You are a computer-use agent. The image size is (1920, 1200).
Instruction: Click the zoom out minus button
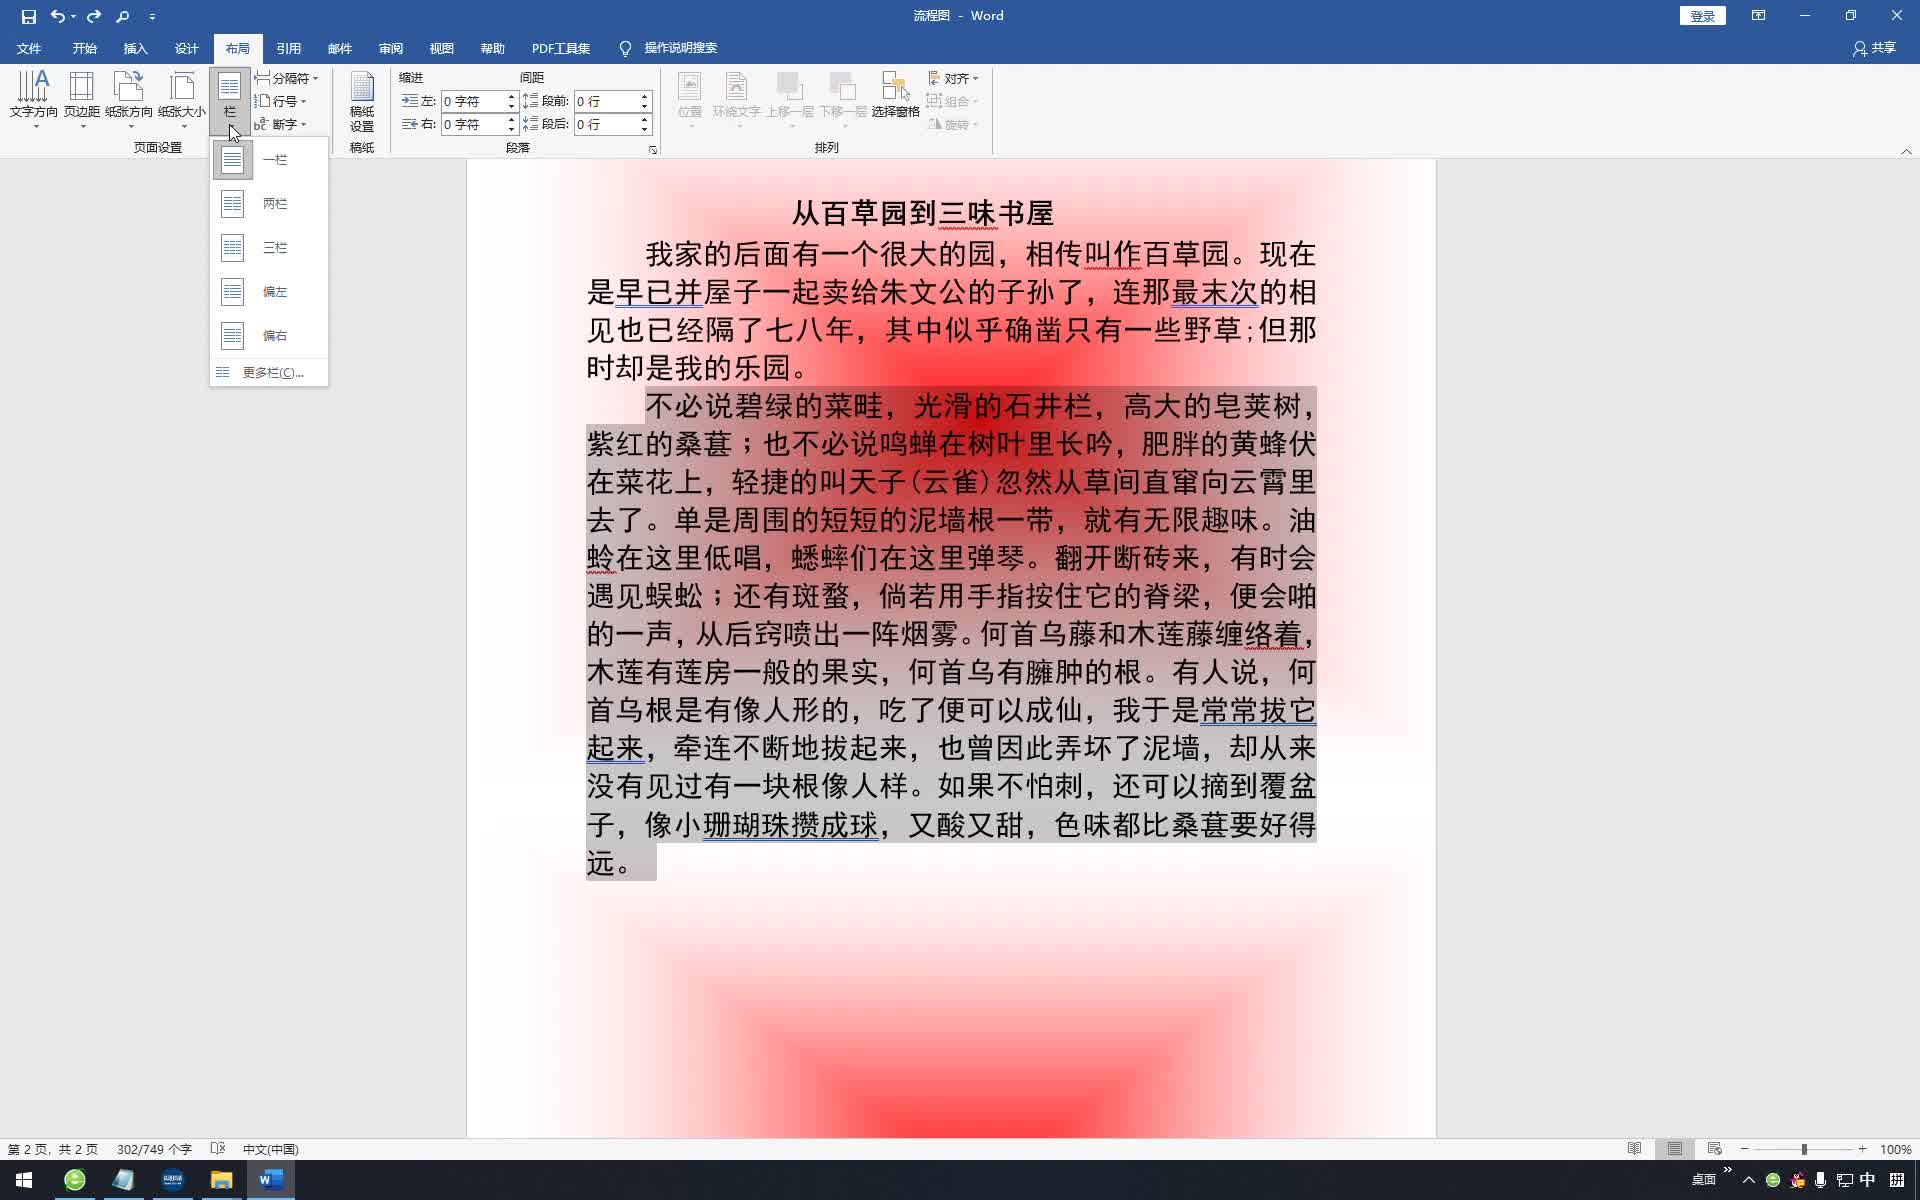coord(1745,1149)
